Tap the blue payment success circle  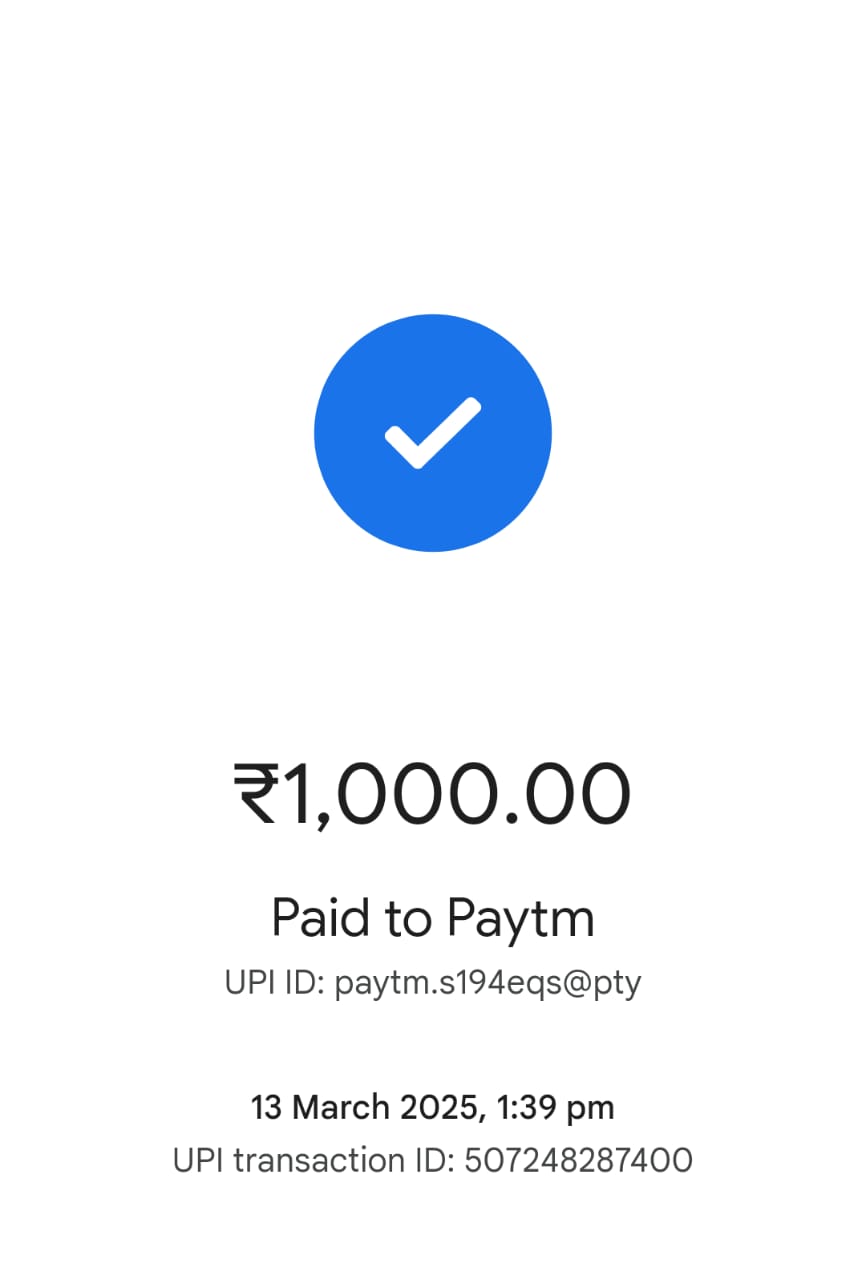pyautogui.click(x=433, y=433)
